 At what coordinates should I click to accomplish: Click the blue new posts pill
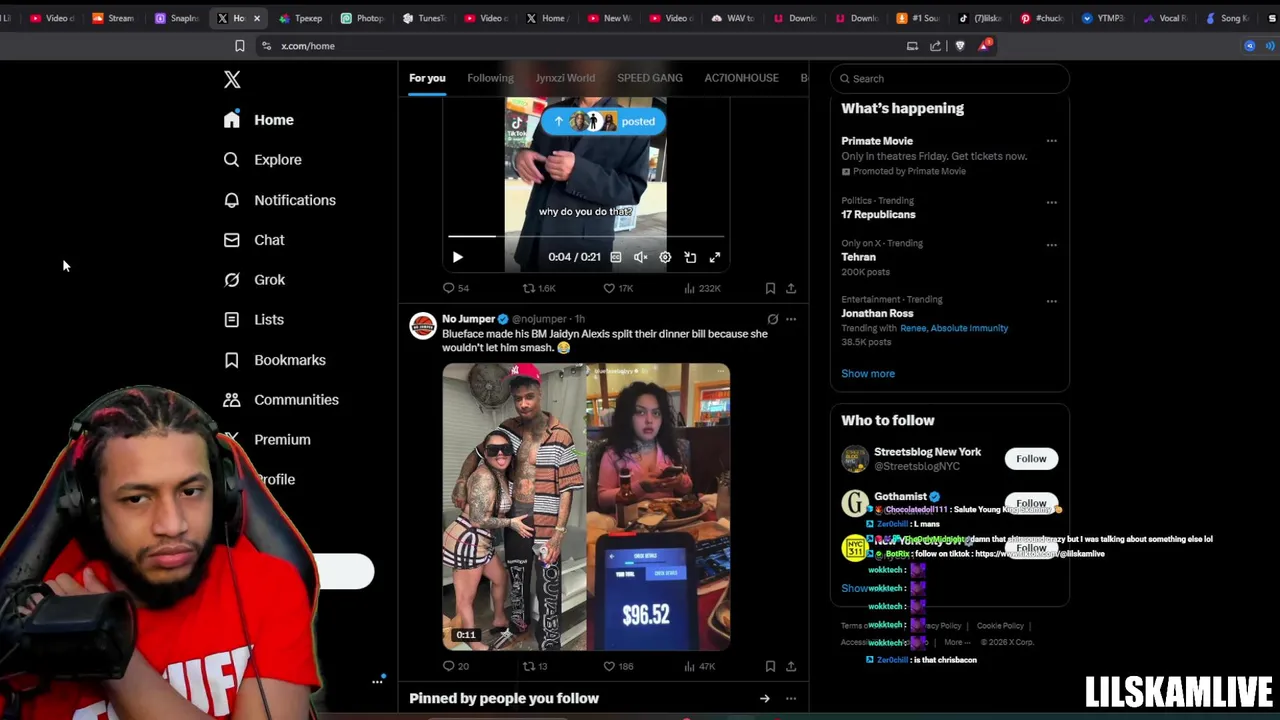click(604, 121)
